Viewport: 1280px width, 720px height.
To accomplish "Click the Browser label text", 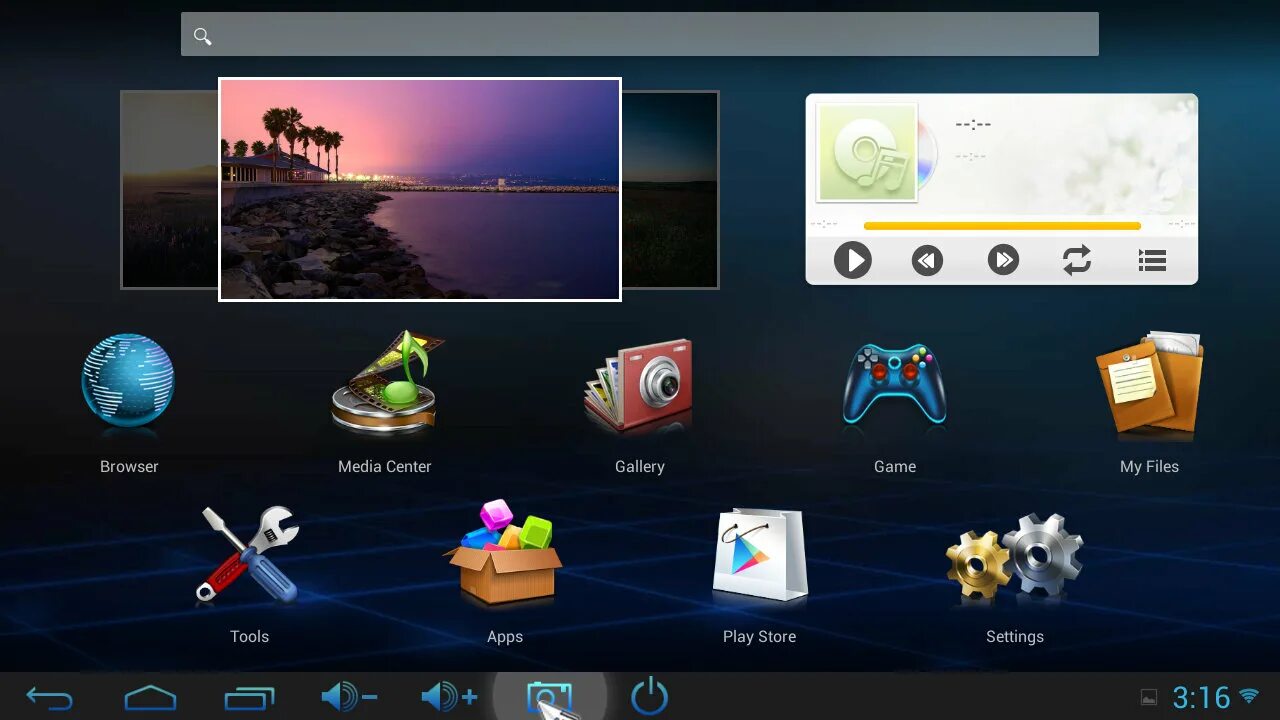I will pos(129,467).
